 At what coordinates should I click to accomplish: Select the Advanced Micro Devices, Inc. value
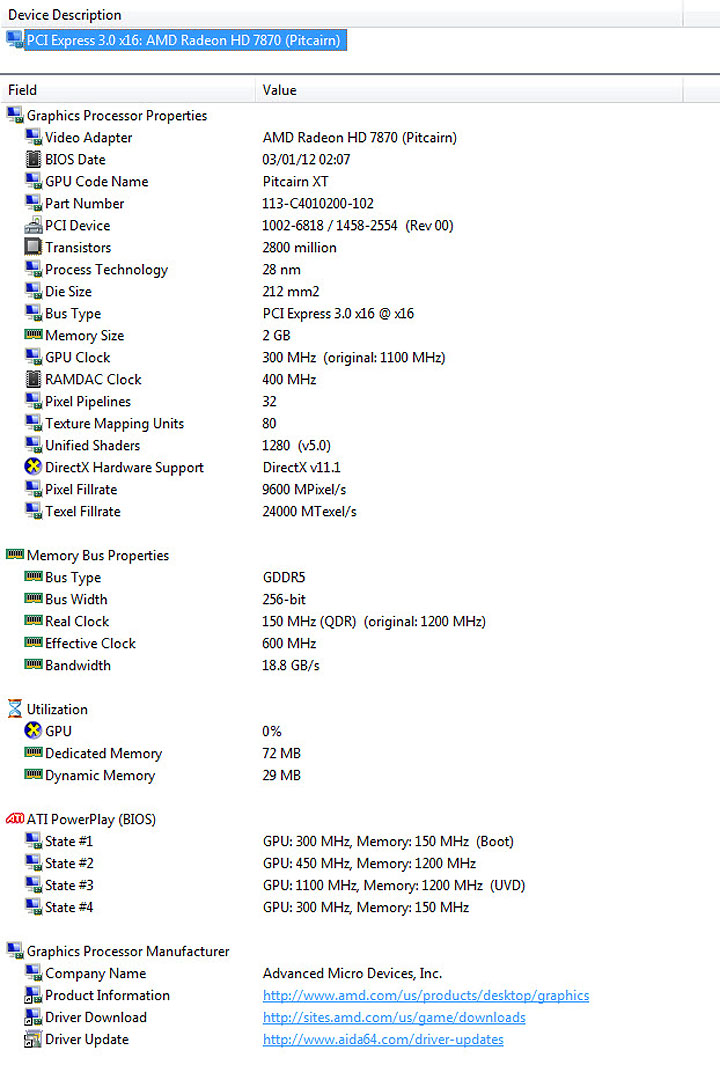point(353,973)
